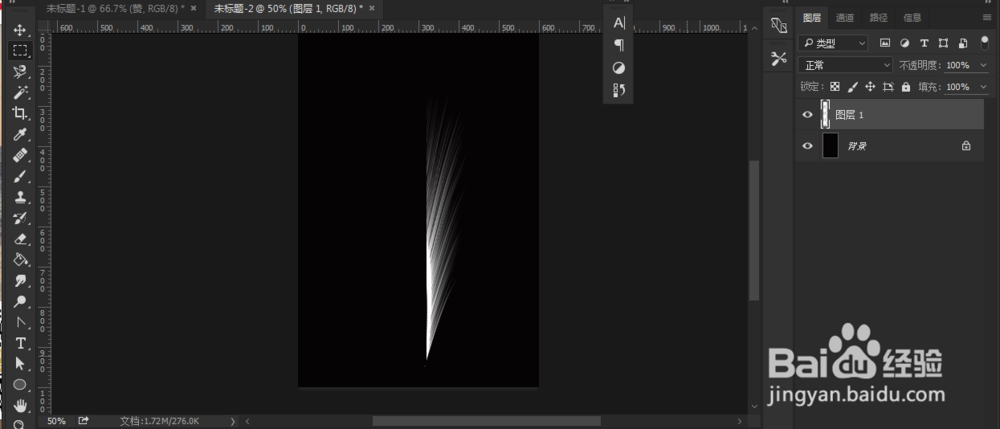
Task: Select the Horizontal Type tool
Action: coord(20,343)
